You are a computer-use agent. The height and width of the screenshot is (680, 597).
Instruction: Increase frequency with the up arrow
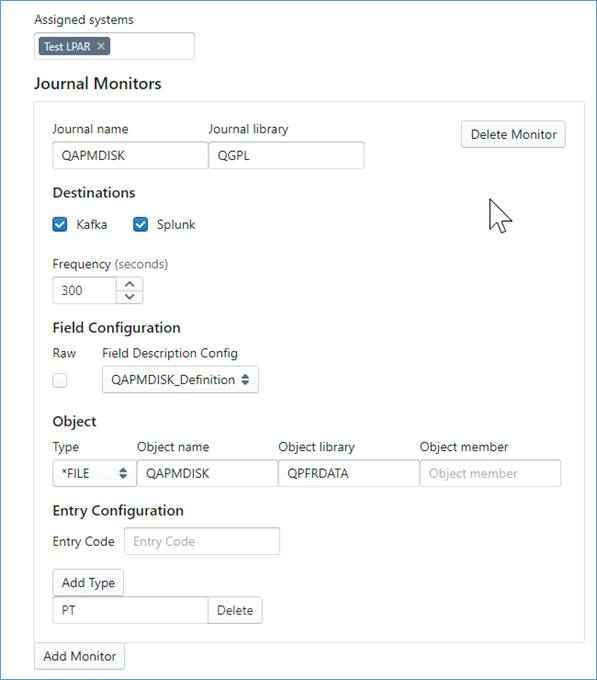(129, 284)
